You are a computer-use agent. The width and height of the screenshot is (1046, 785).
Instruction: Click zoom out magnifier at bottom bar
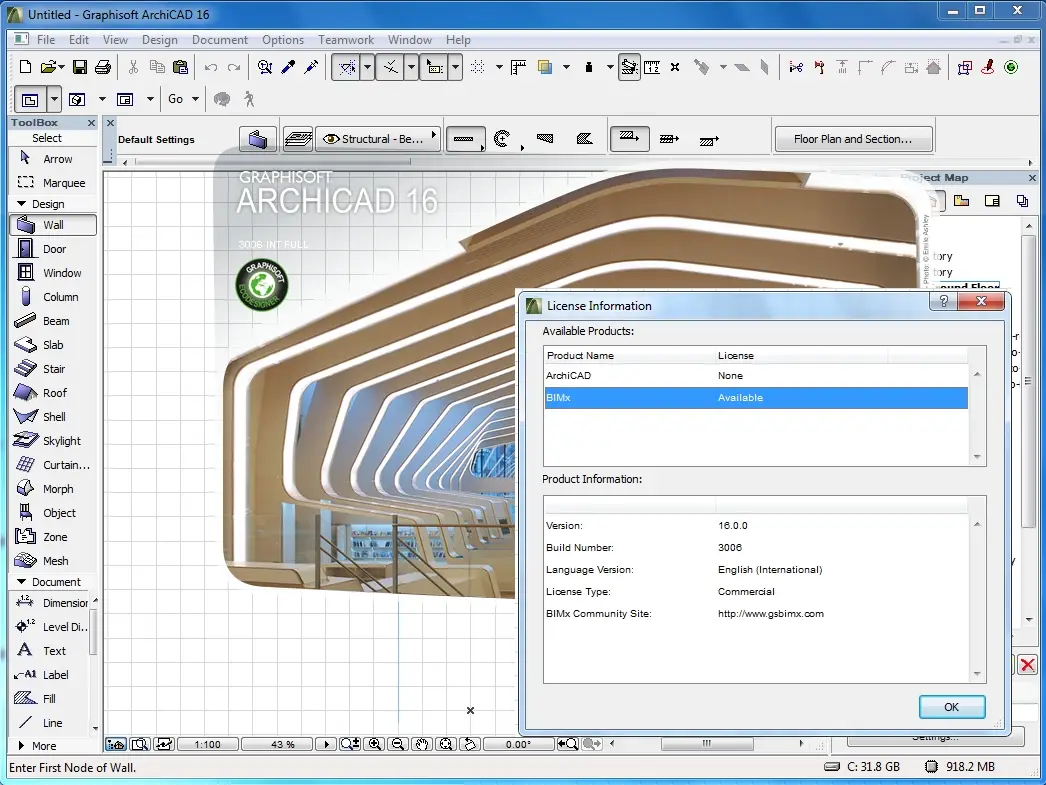click(398, 744)
